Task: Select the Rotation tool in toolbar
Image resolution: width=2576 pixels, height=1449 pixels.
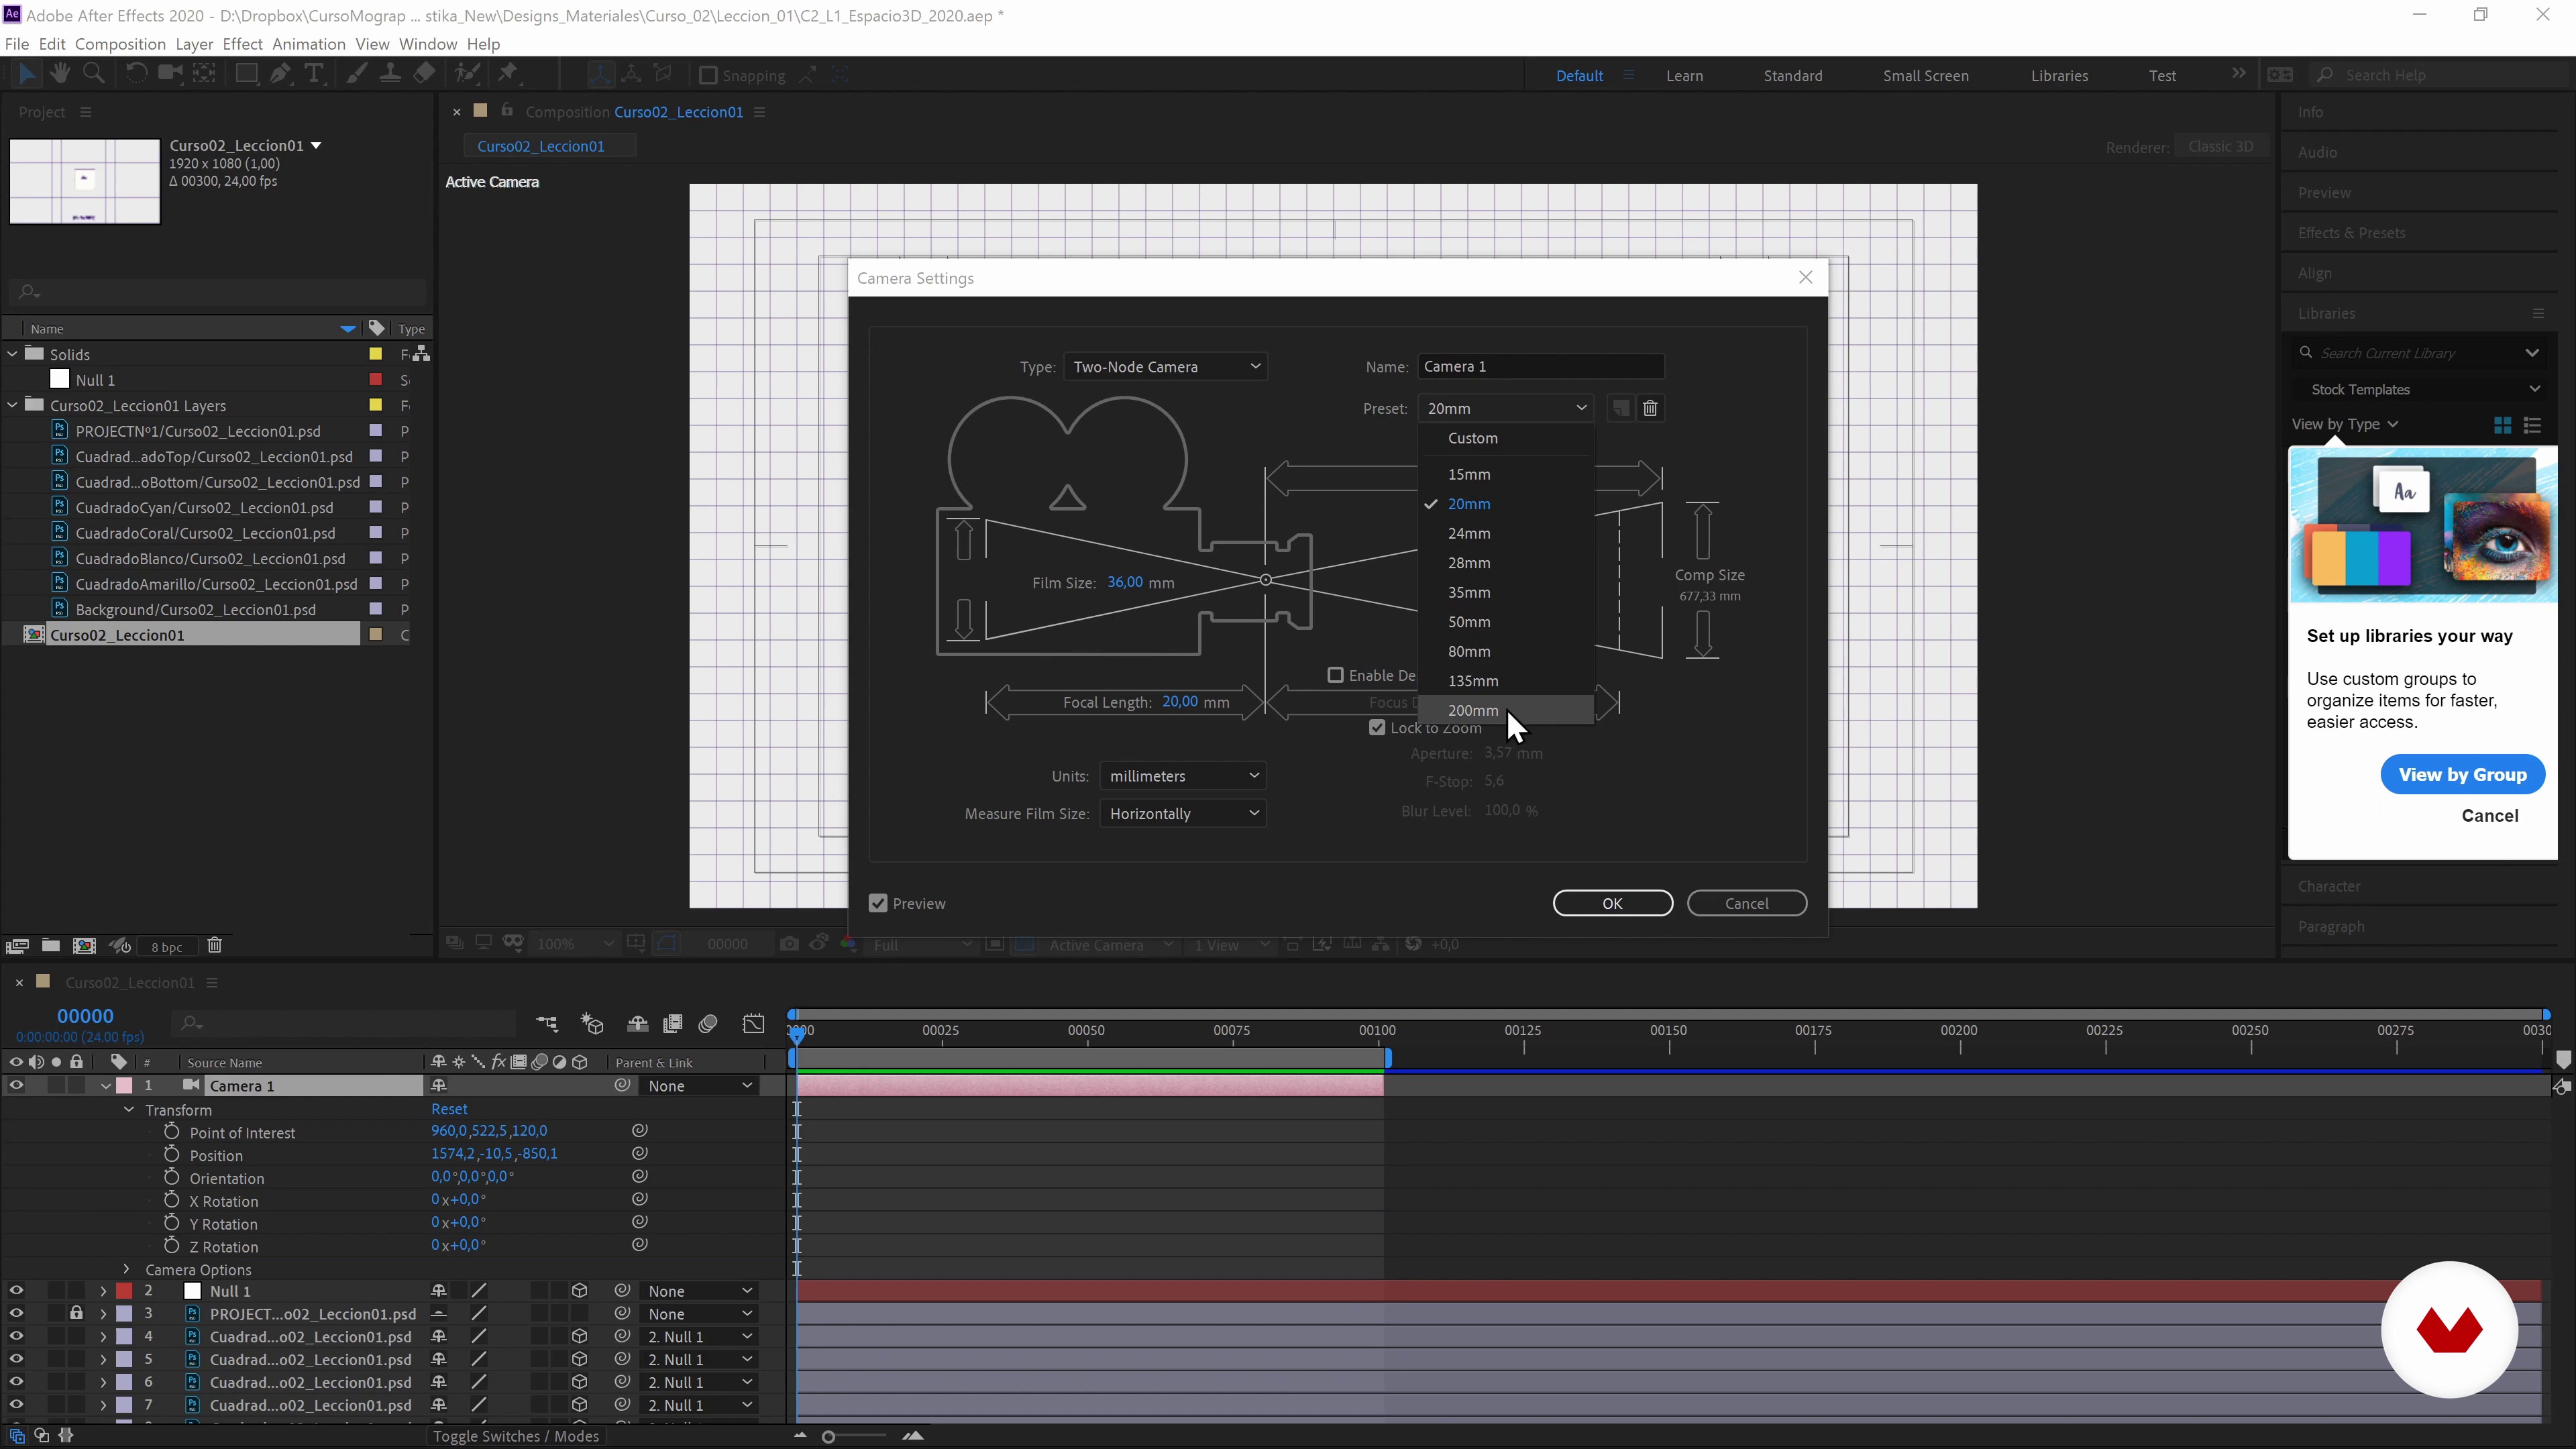Action: pyautogui.click(x=136, y=73)
